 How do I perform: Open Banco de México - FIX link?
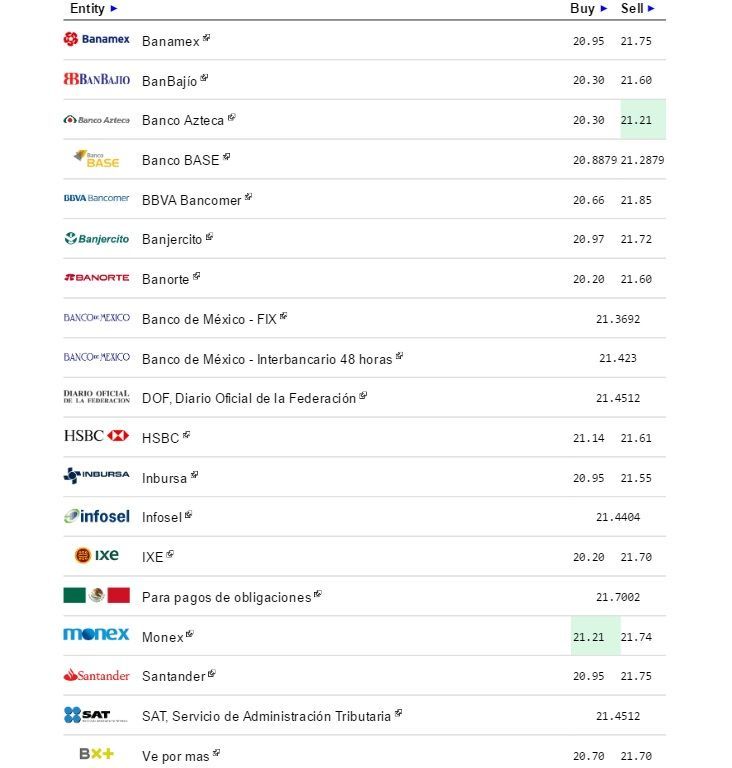(209, 319)
